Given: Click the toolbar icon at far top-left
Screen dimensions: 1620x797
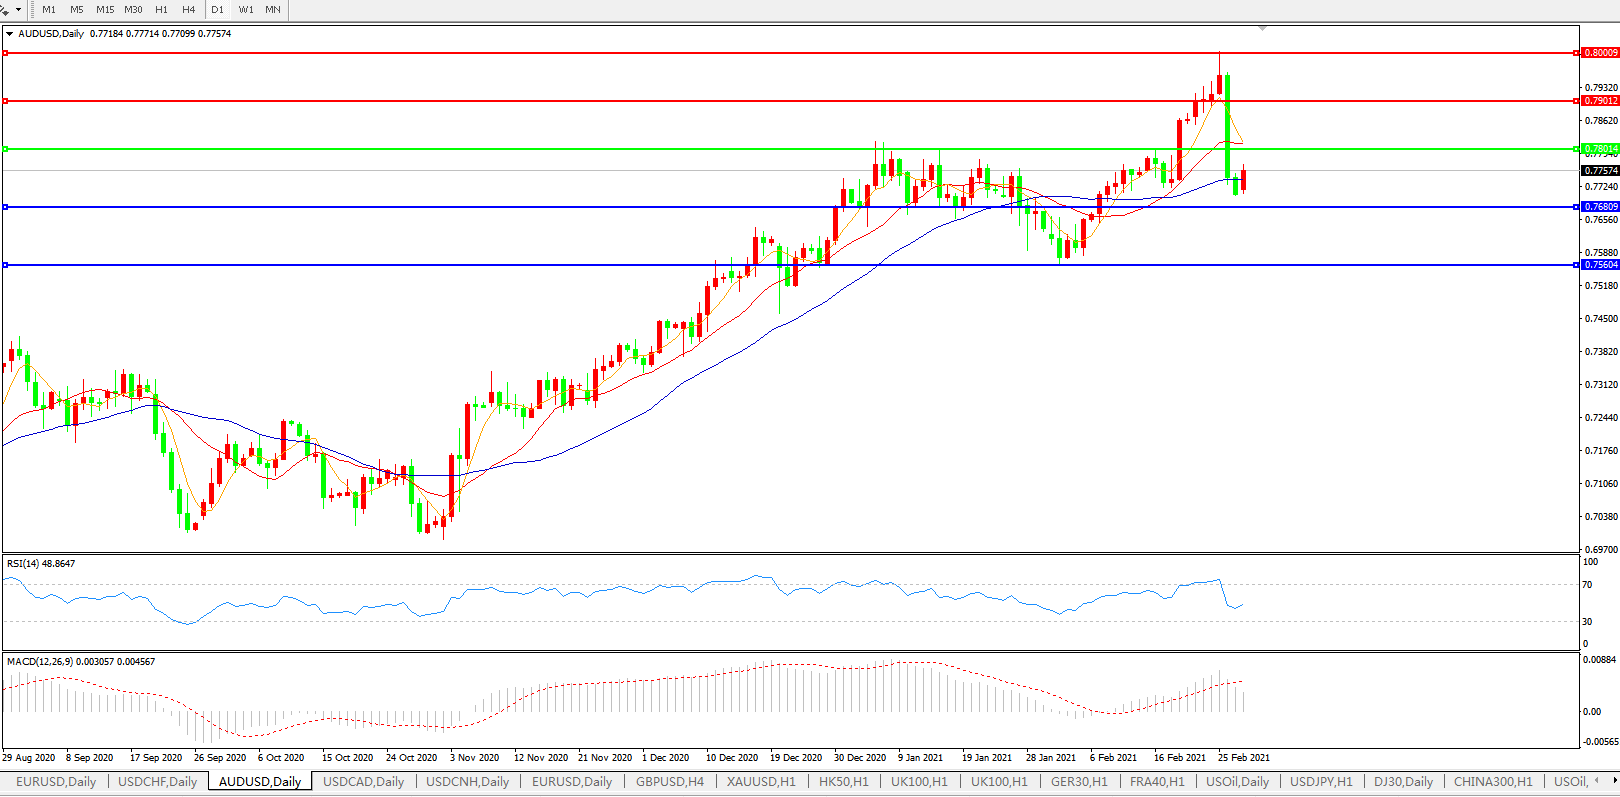Looking at the screenshot, I should [x=5, y=9].
